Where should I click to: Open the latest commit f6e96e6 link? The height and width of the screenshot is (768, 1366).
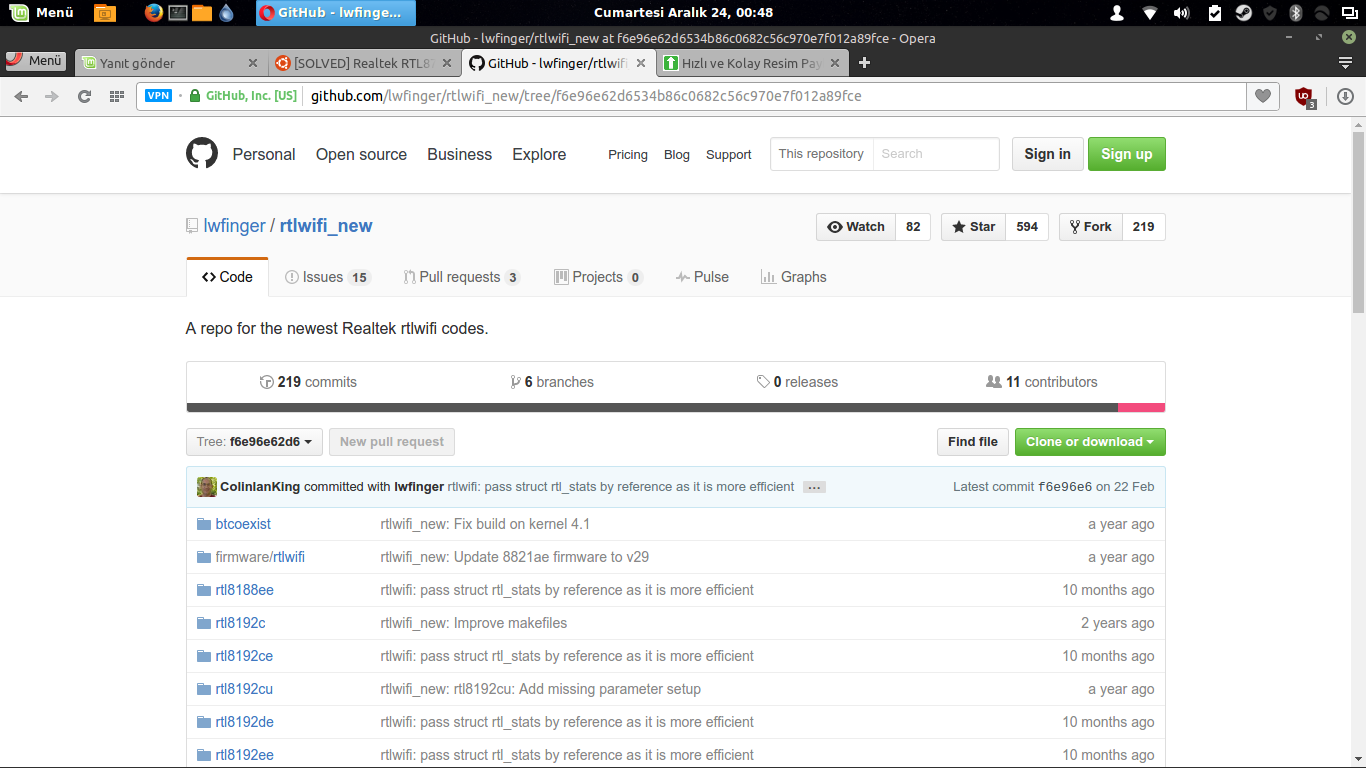[1064, 487]
